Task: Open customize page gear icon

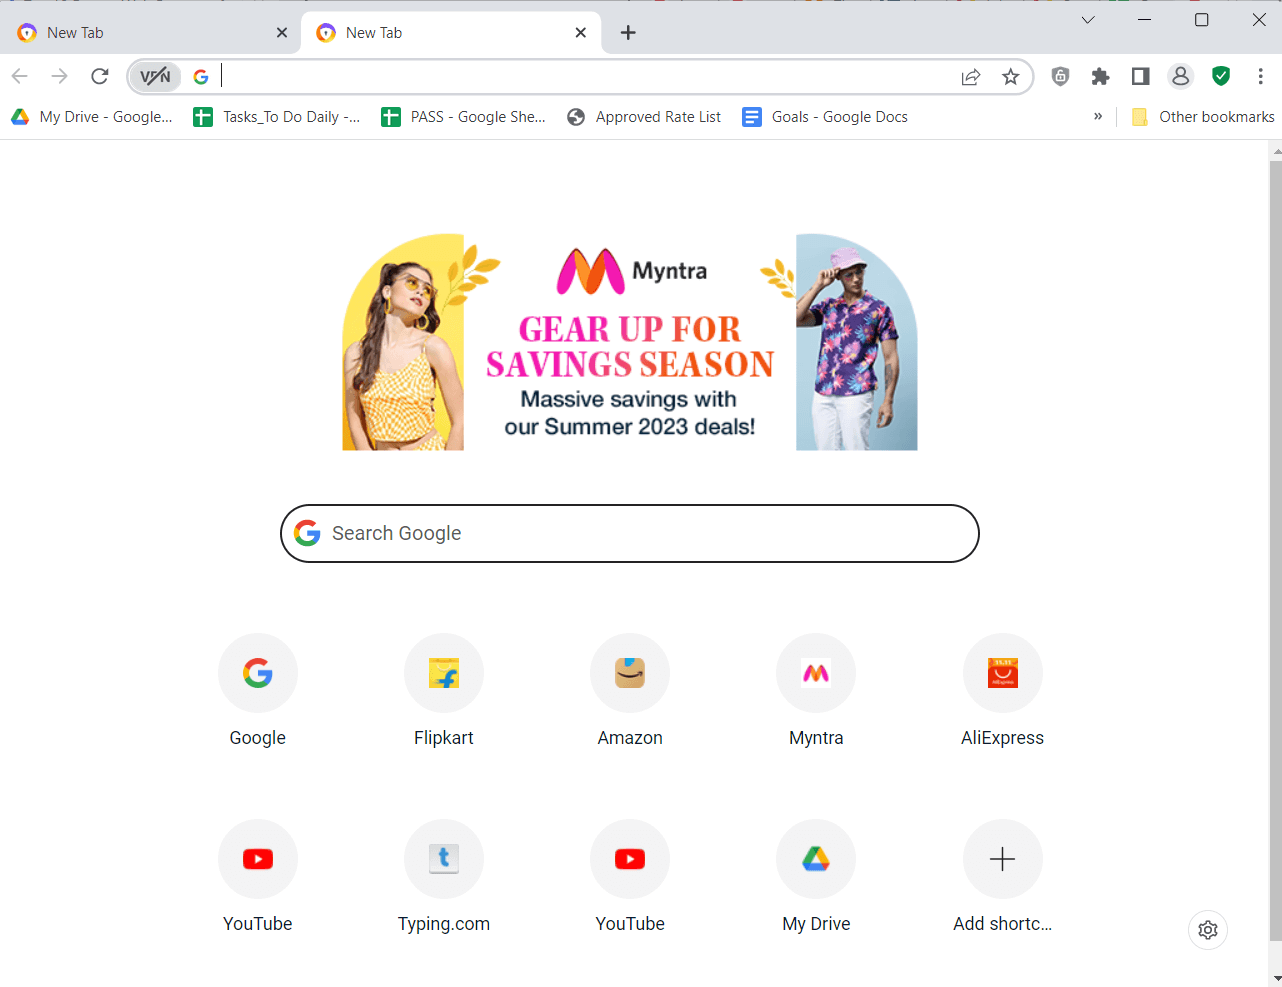Action: (1208, 930)
